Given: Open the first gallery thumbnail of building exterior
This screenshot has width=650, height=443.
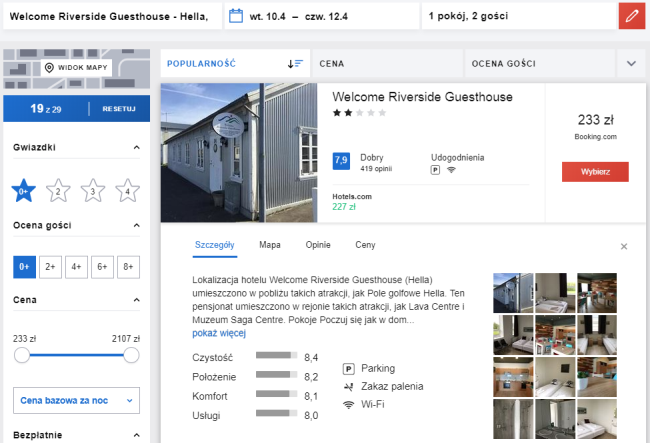Looking at the screenshot, I should tap(513, 293).
